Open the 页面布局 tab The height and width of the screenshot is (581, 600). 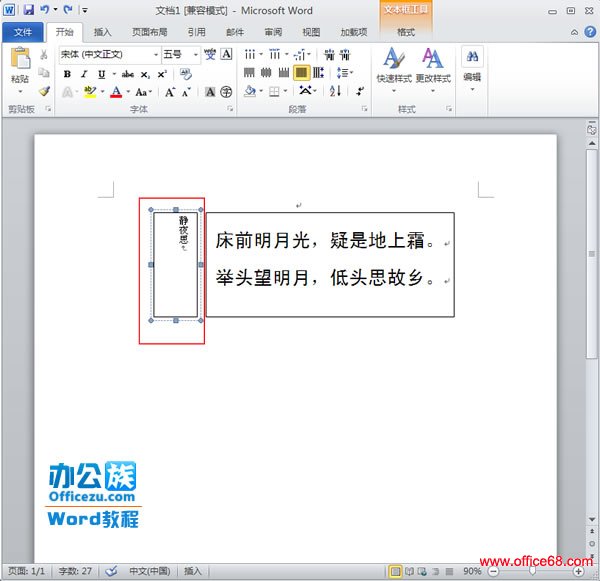(149, 32)
